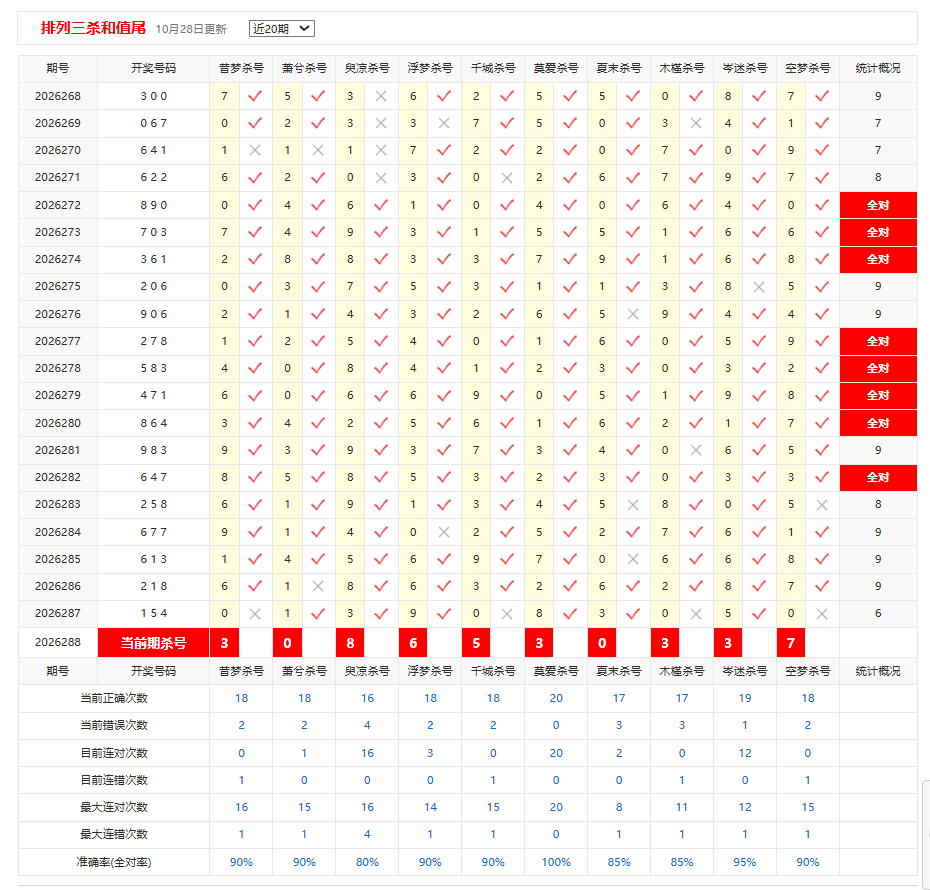
Task: Click 千城杀号 red check in row 2026278
Action: 507,368
